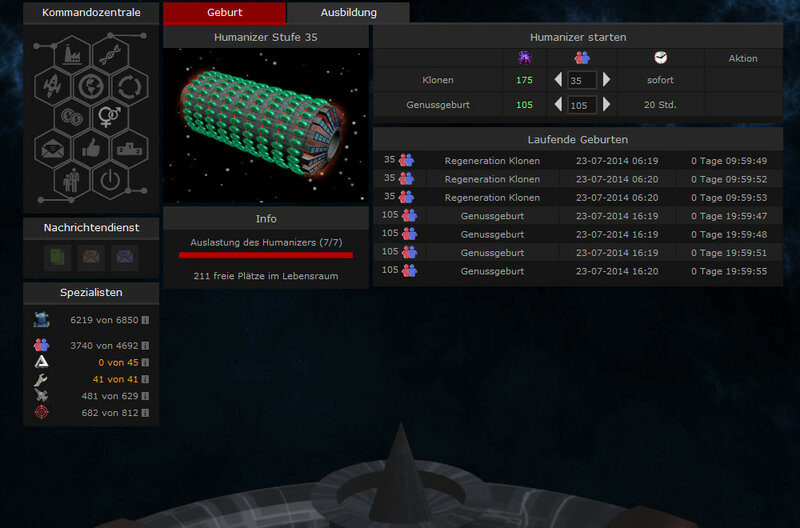The image size is (800, 528).
Task: Click '211 freie Plätze im Lebensraum' text
Action: pos(266,276)
